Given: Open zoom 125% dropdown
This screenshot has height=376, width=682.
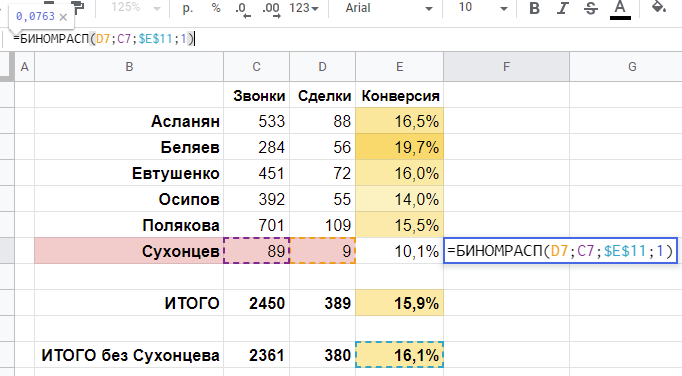Looking at the screenshot, I should click(x=135, y=8).
